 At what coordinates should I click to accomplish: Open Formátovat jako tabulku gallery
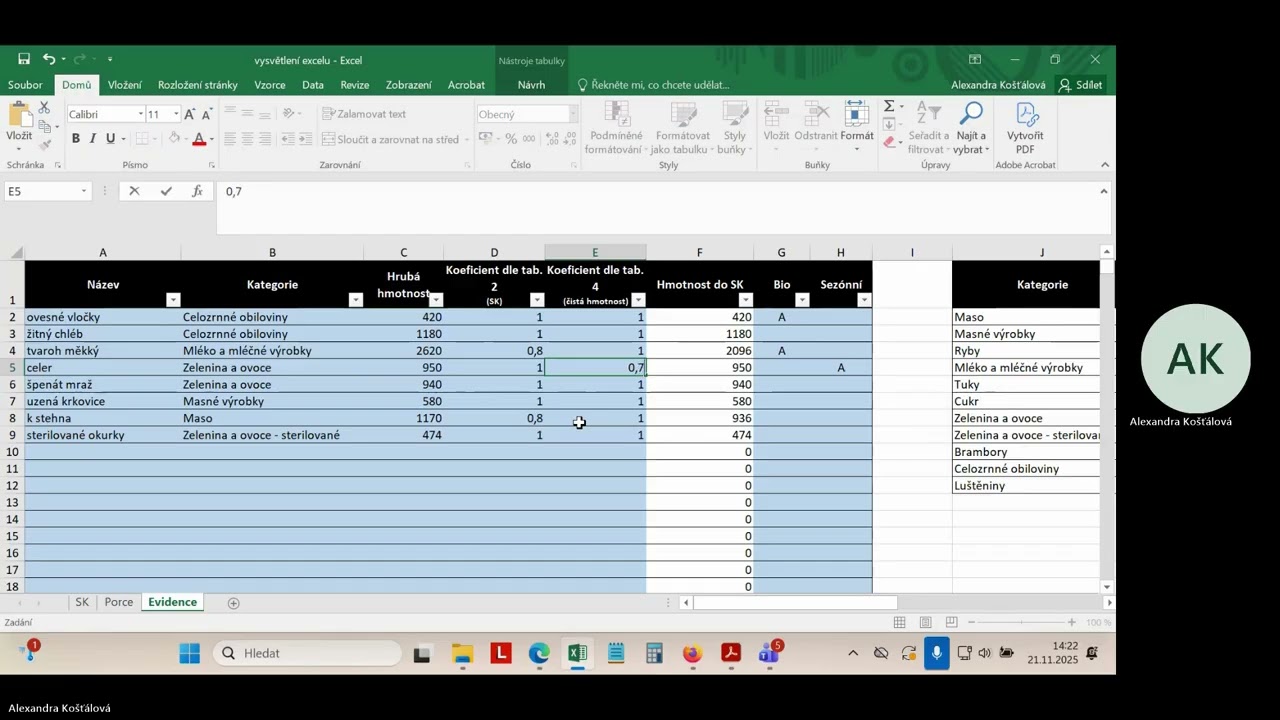[x=682, y=129]
